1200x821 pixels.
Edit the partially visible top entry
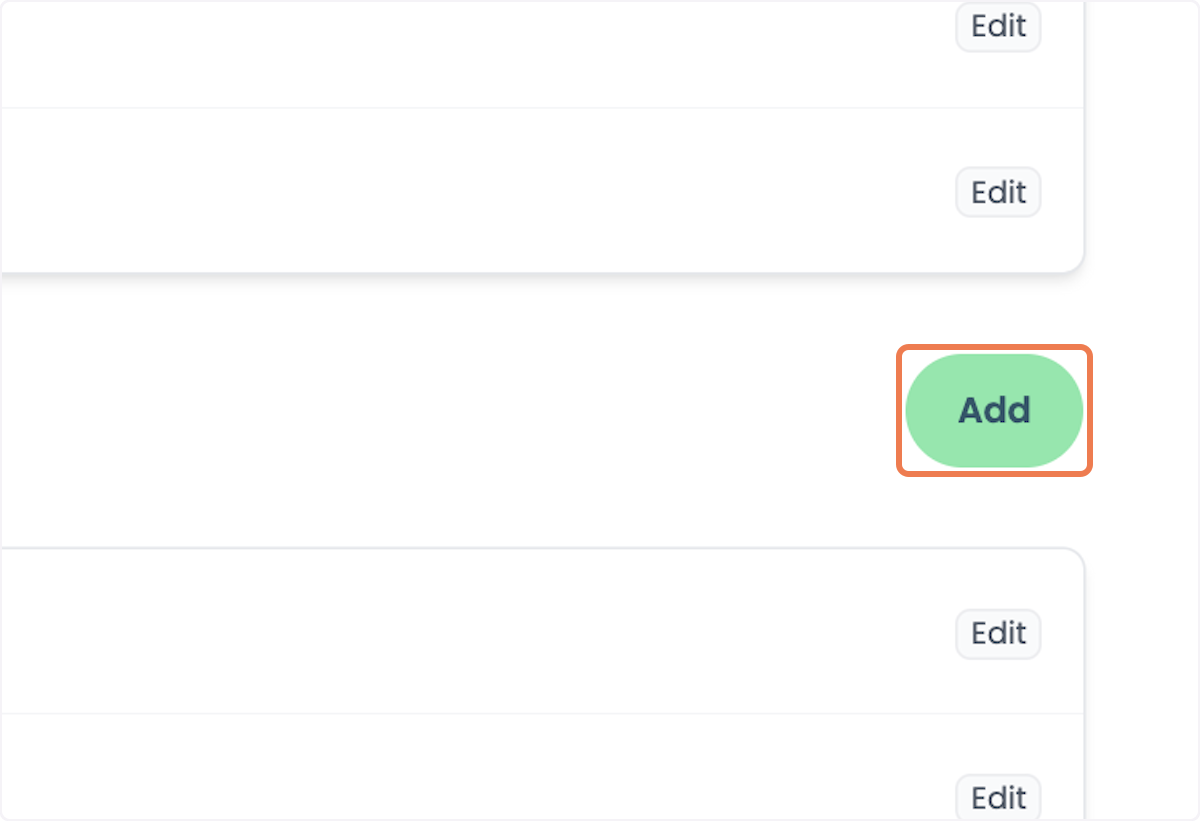pos(998,27)
